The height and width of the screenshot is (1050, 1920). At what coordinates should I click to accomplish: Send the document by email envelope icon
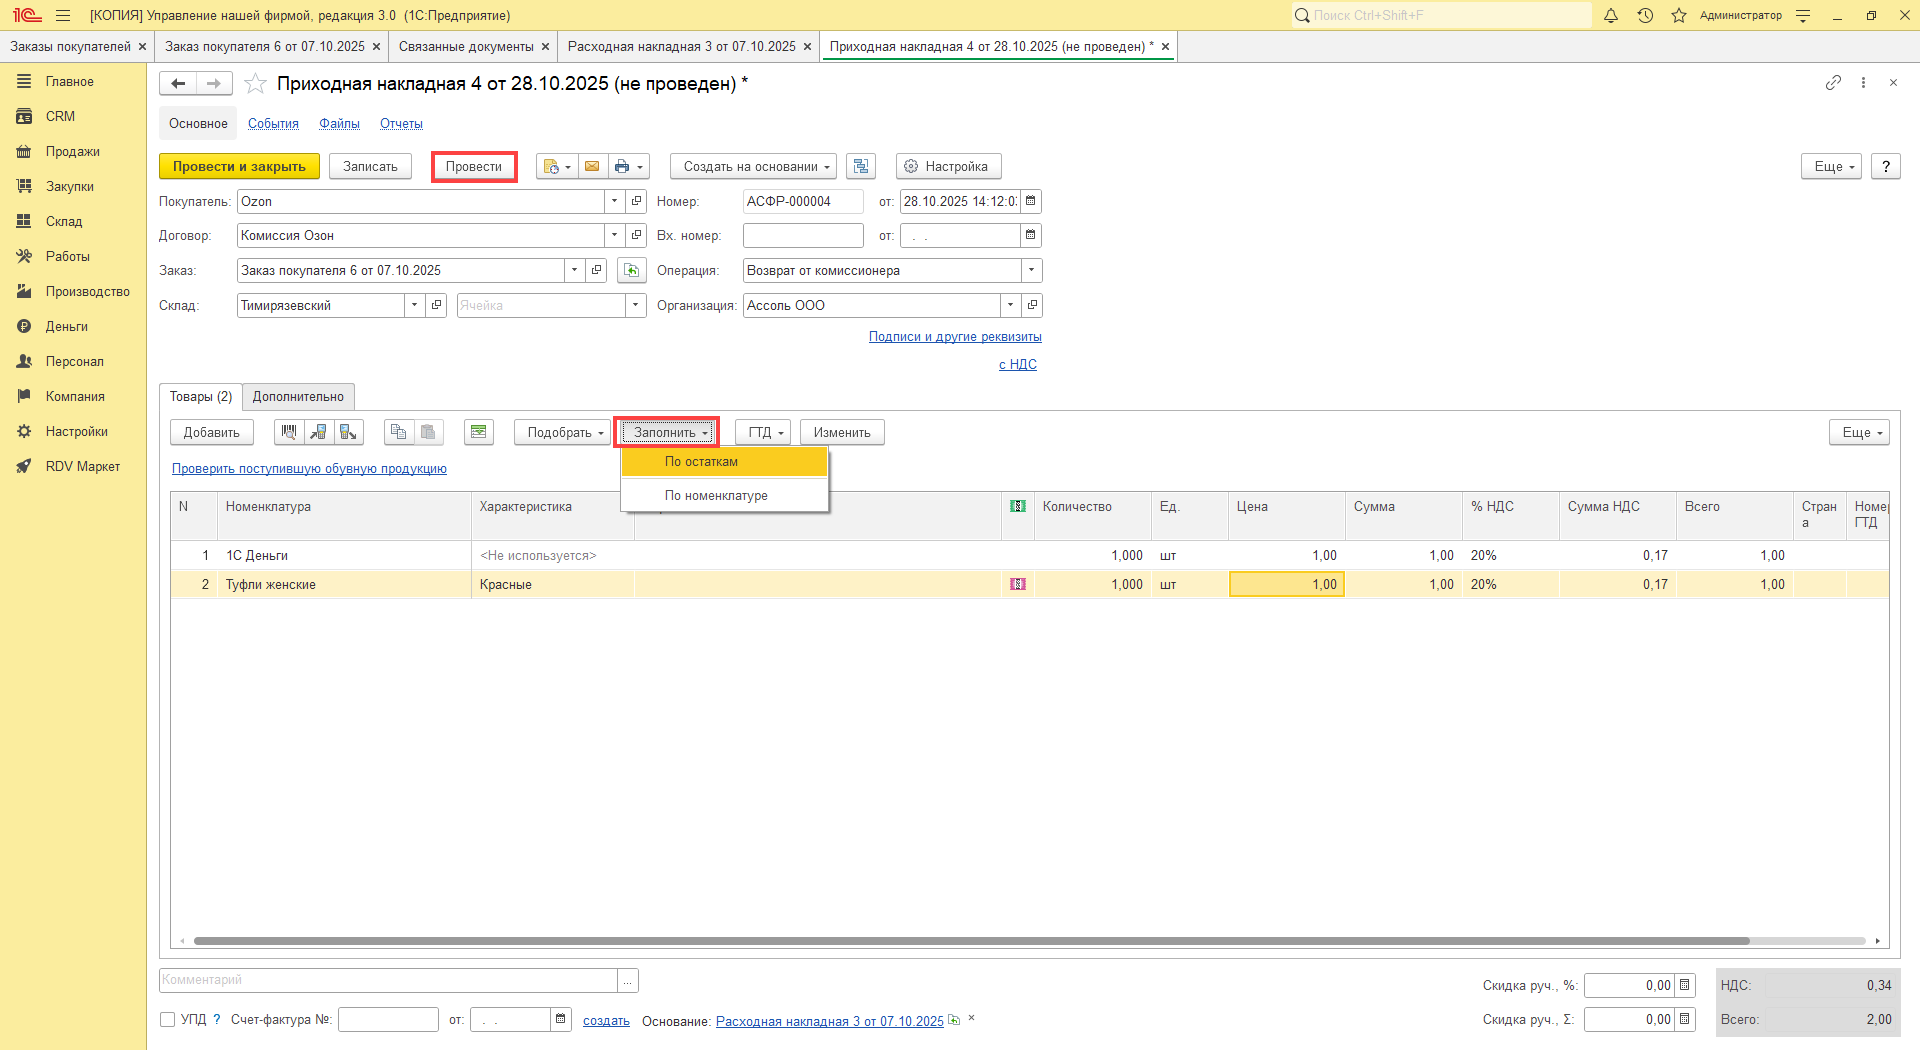tap(592, 166)
